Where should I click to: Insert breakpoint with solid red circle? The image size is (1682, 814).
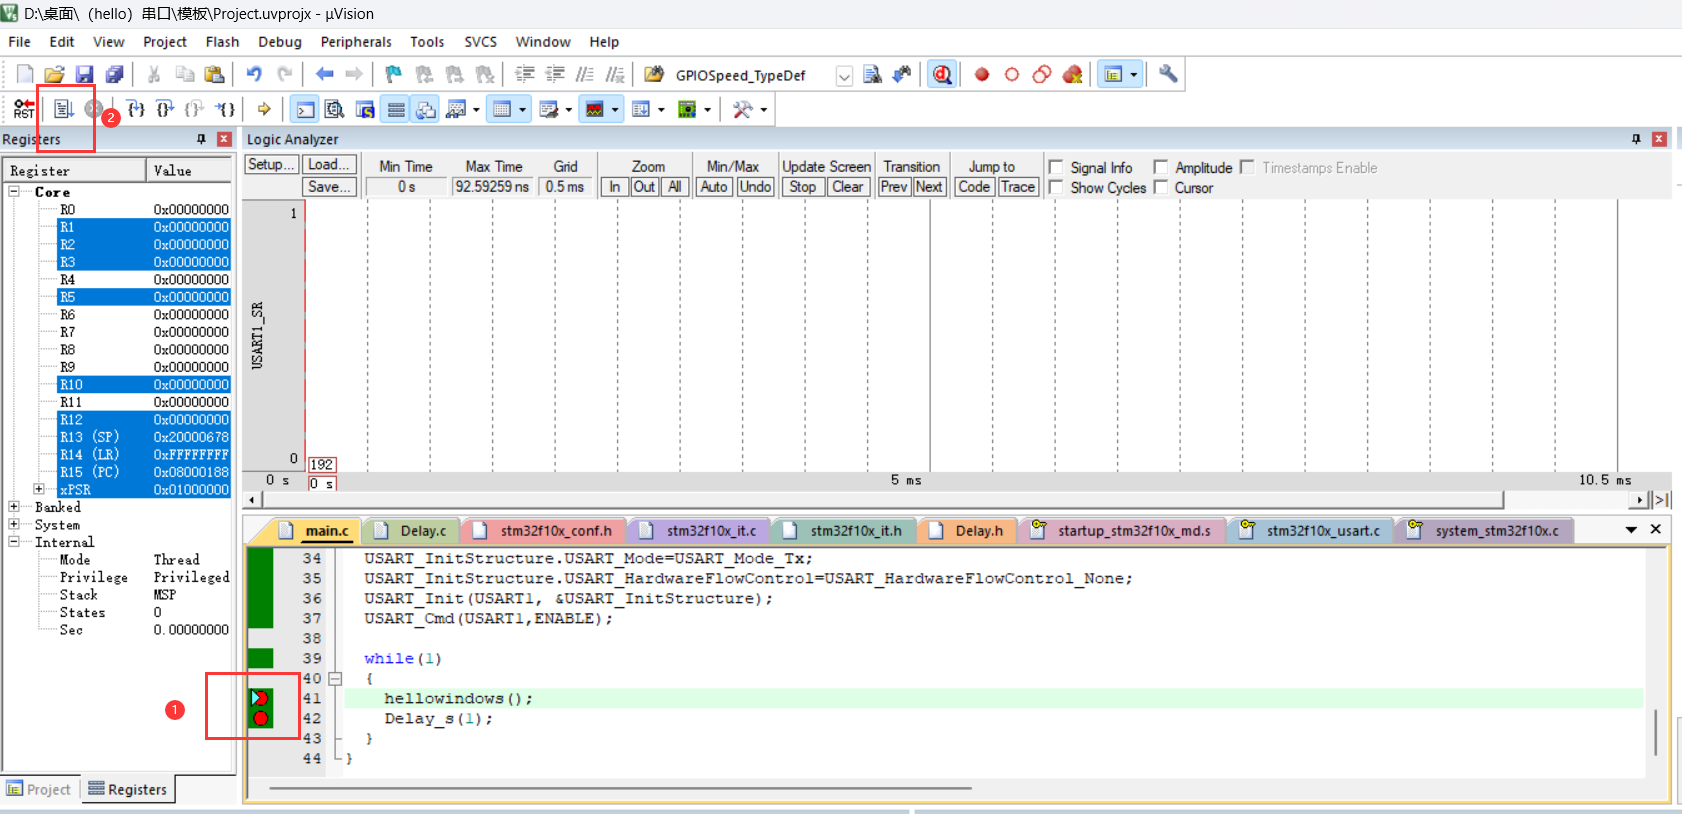point(982,75)
